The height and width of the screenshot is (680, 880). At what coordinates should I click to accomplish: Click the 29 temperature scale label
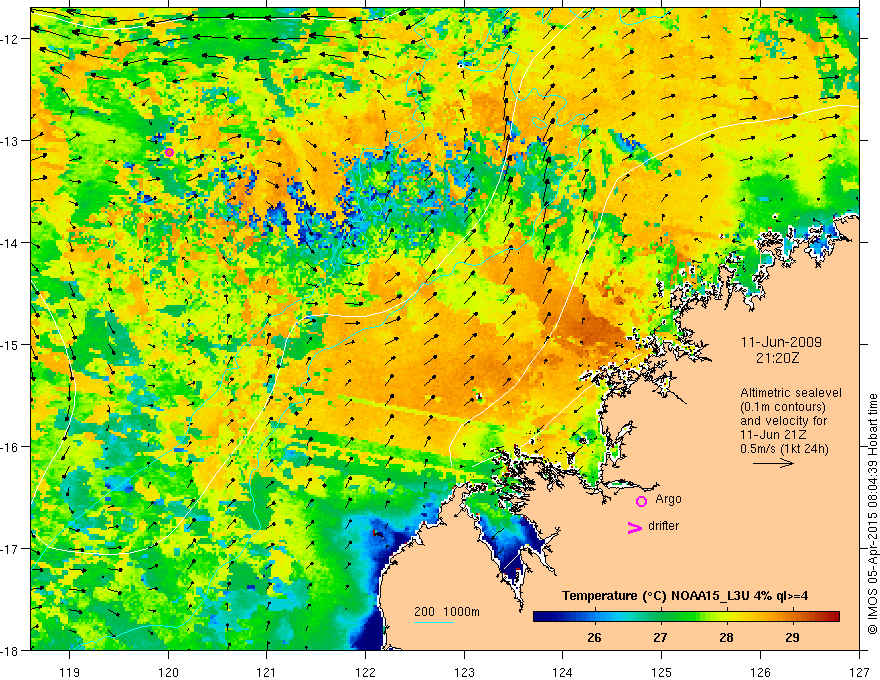coord(792,637)
